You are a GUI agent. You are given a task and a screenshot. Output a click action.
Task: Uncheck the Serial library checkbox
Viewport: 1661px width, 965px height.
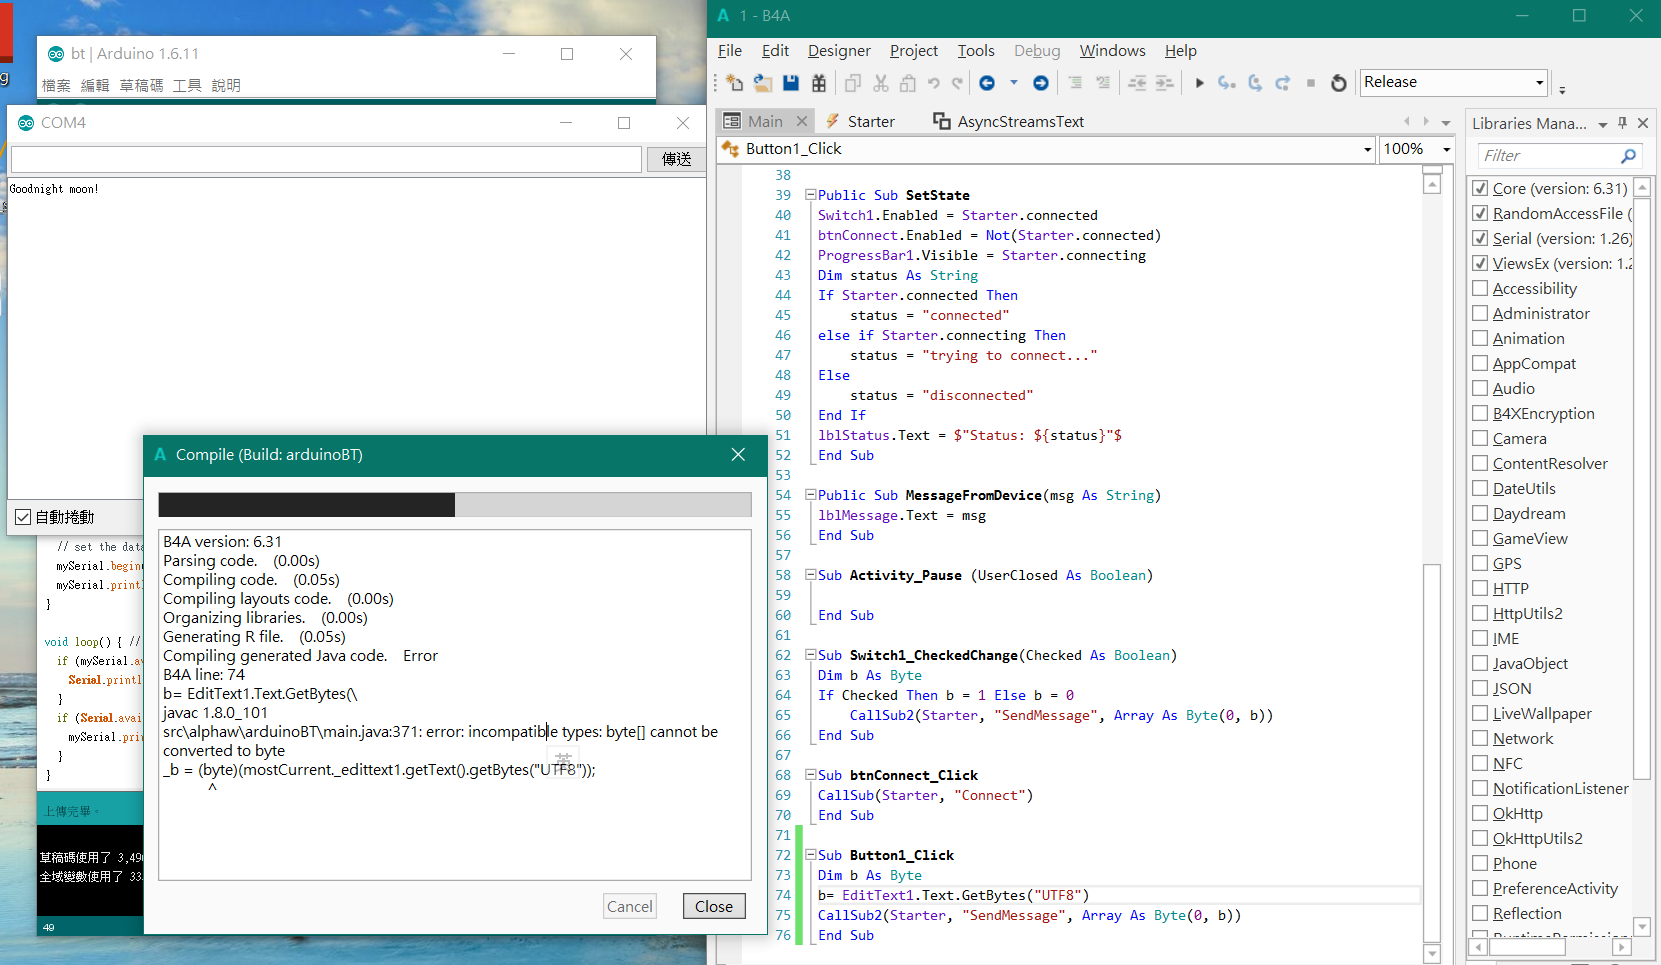1480,238
